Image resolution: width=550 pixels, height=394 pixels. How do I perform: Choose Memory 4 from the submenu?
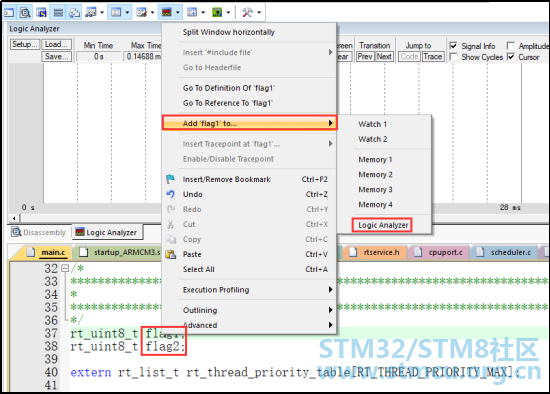(384, 205)
